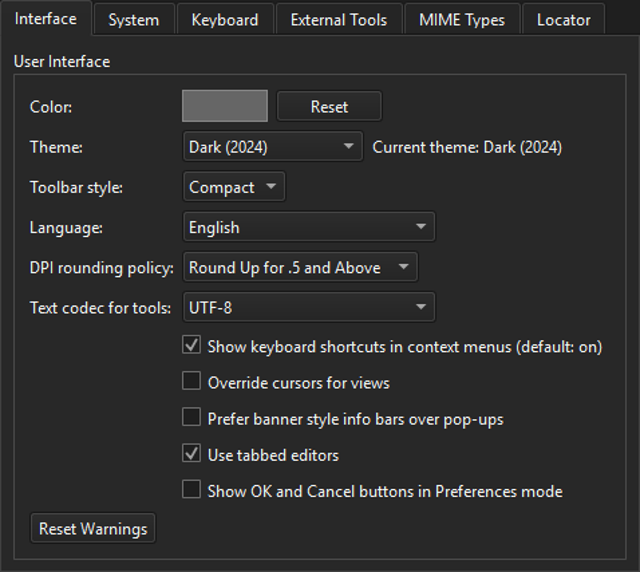Image resolution: width=640 pixels, height=572 pixels.
Task: Click the Language: label
Action: (x=66, y=227)
